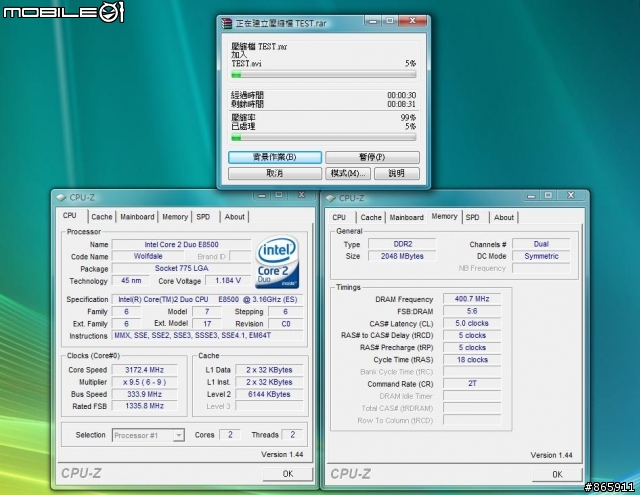The width and height of the screenshot is (640, 495).
Task: Open the About tab in left CPU-Z window
Action: coord(235,217)
